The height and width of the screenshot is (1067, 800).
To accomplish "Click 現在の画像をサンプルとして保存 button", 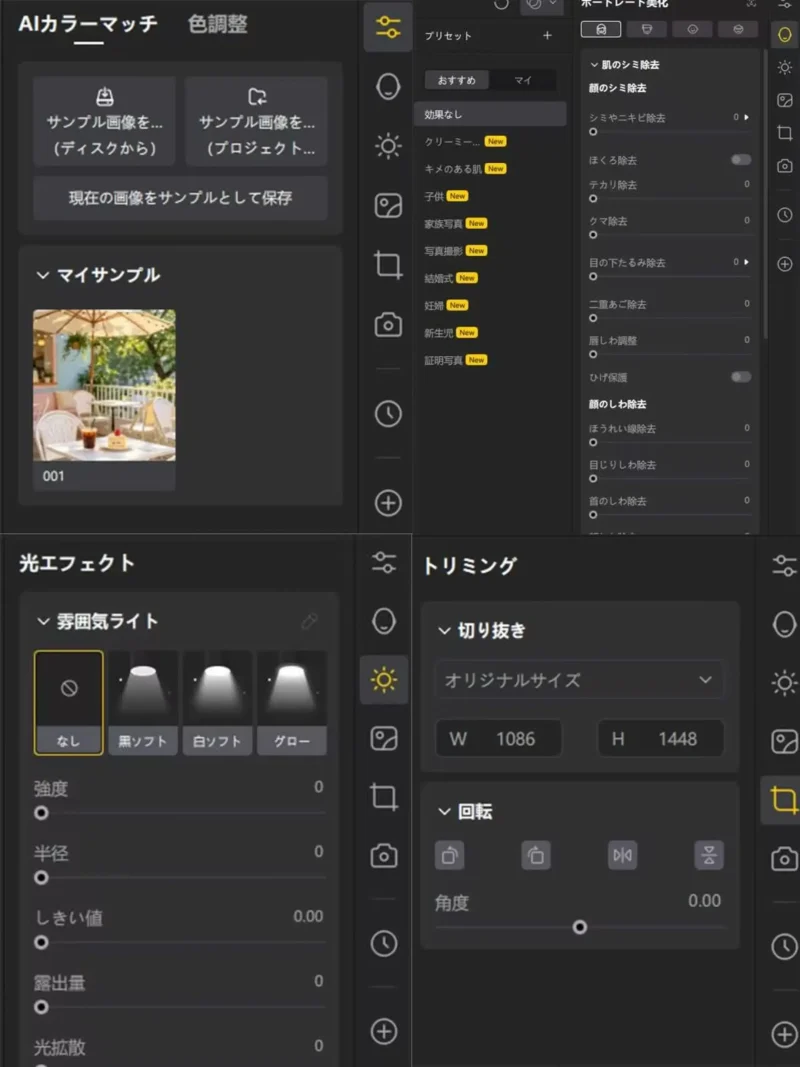I will pyautogui.click(x=180, y=198).
